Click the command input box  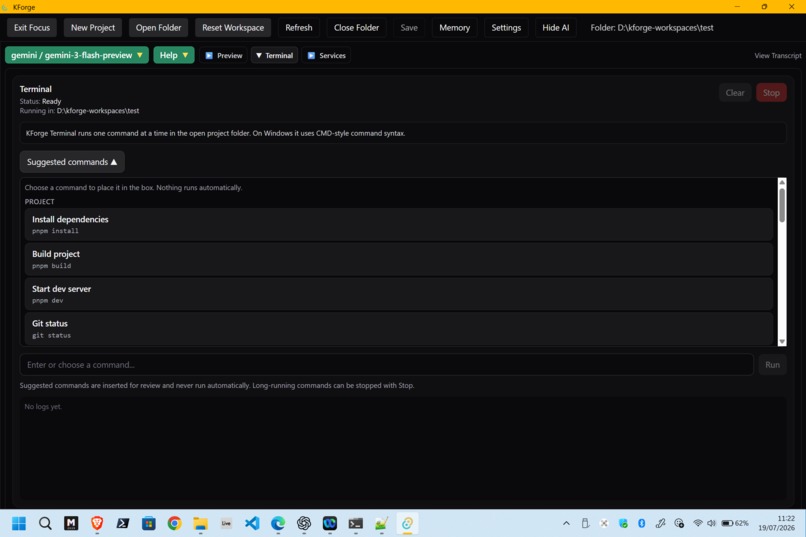tap(387, 365)
